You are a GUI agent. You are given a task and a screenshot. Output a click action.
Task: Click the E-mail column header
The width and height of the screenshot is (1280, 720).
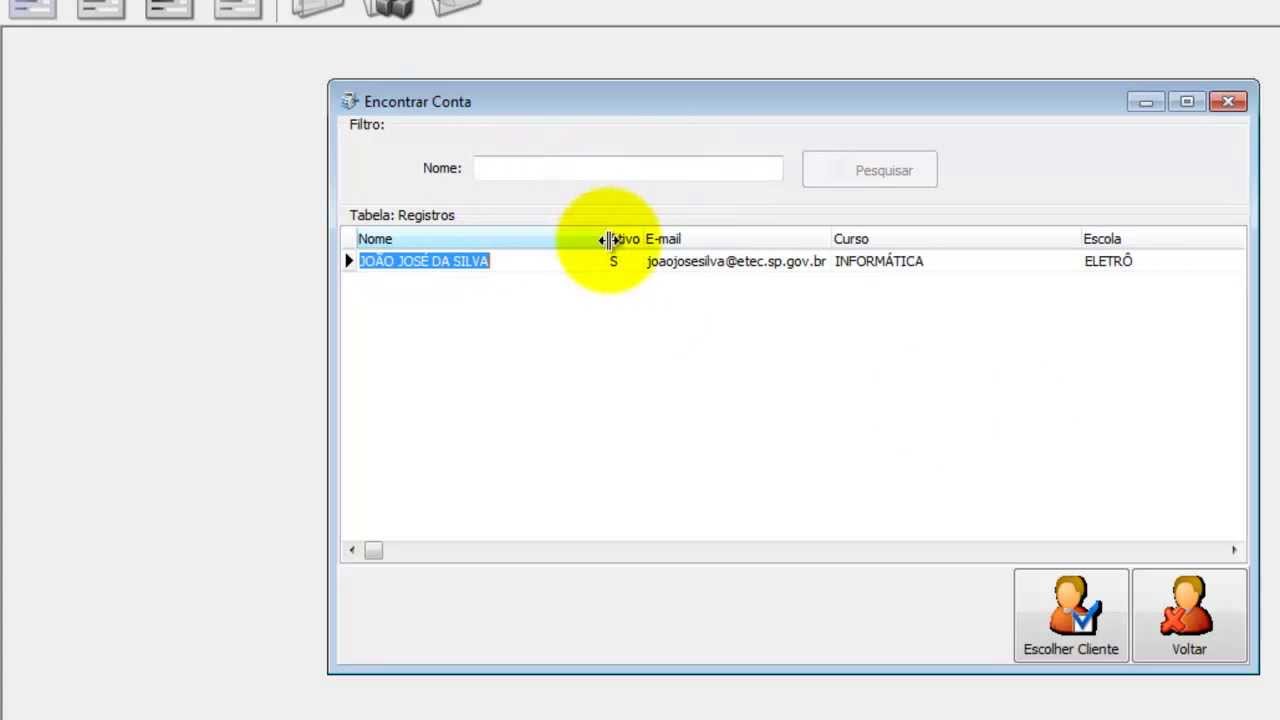737,239
